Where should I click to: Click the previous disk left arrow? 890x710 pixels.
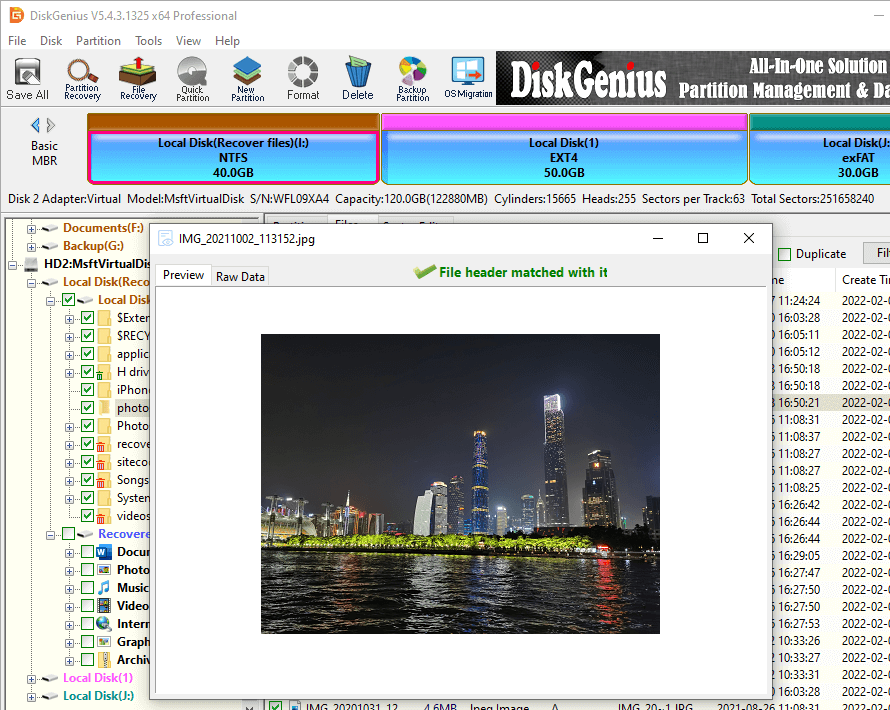tap(36, 125)
